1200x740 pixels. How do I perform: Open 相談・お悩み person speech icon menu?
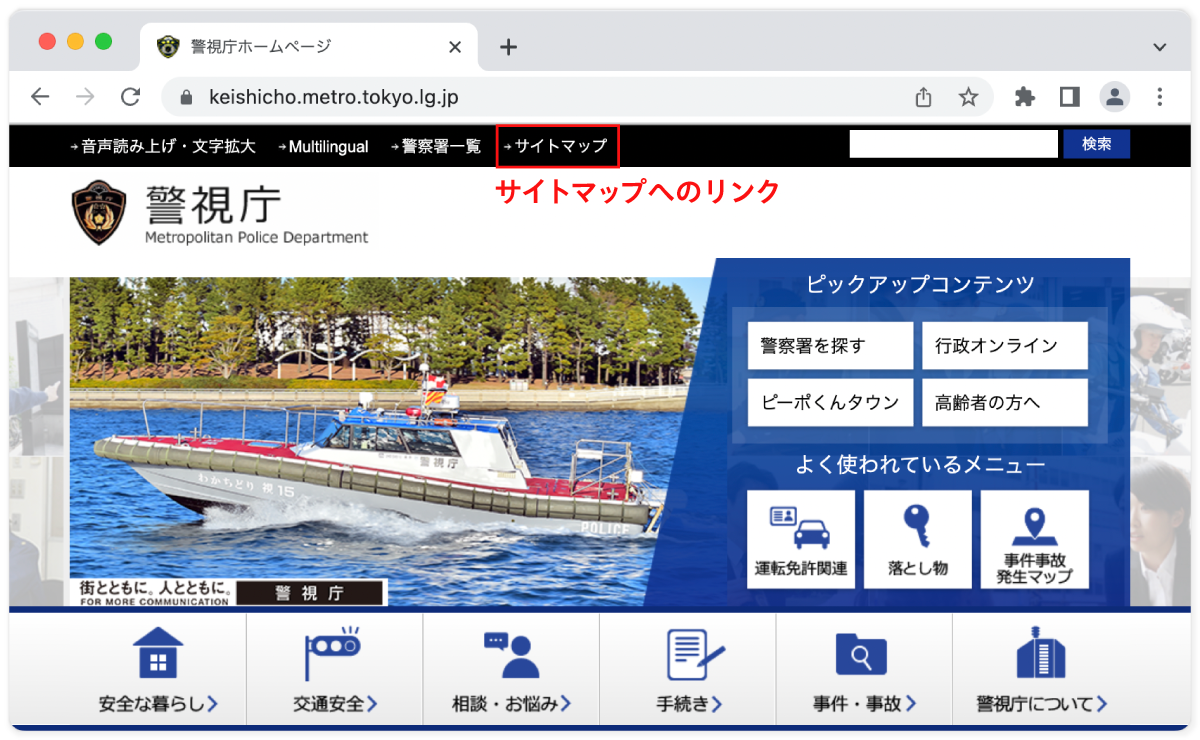pos(511,668)
